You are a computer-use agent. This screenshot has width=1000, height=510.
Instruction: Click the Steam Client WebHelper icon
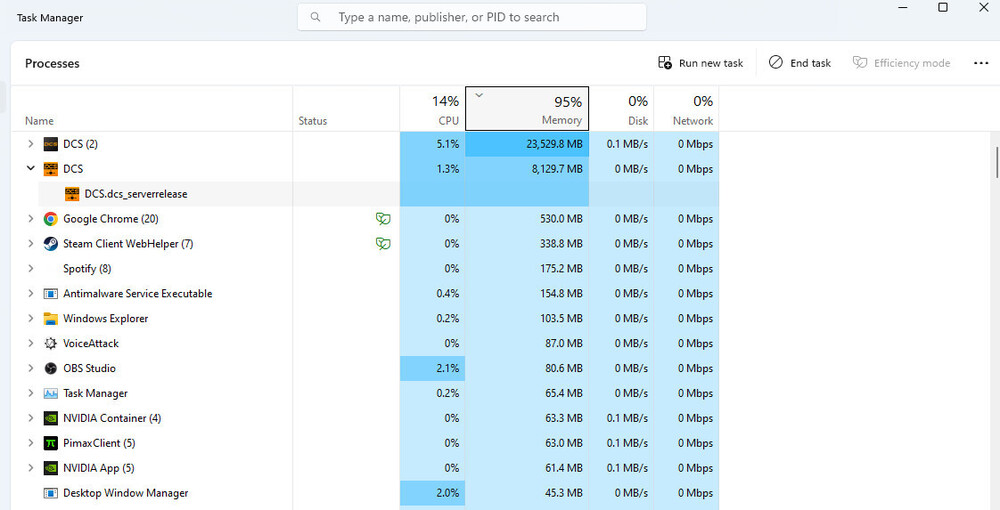(x=51, y=244)
